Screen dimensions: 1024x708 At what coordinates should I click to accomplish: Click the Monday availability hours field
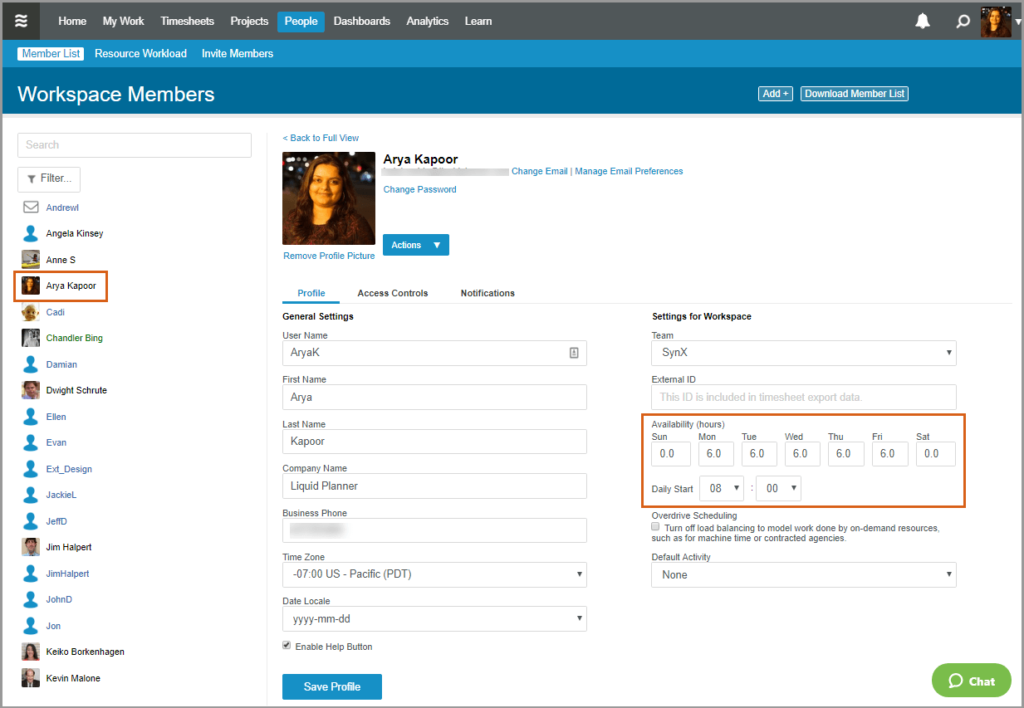(x=714, y=454)
